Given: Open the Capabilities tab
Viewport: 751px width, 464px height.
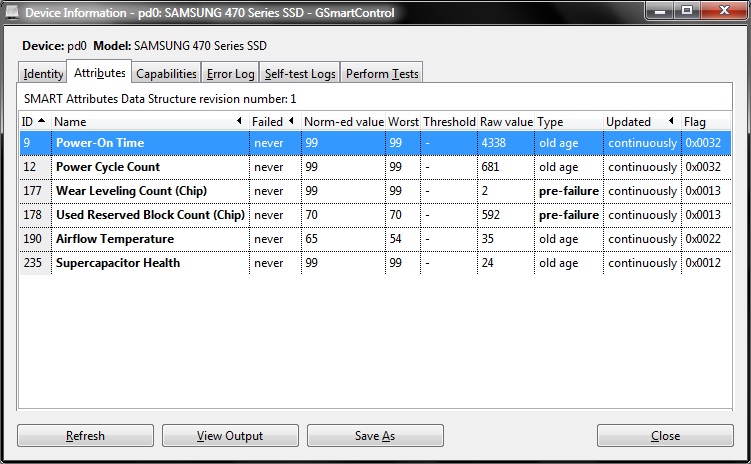Looking at the screenshot, I should [x=166, y=73].
